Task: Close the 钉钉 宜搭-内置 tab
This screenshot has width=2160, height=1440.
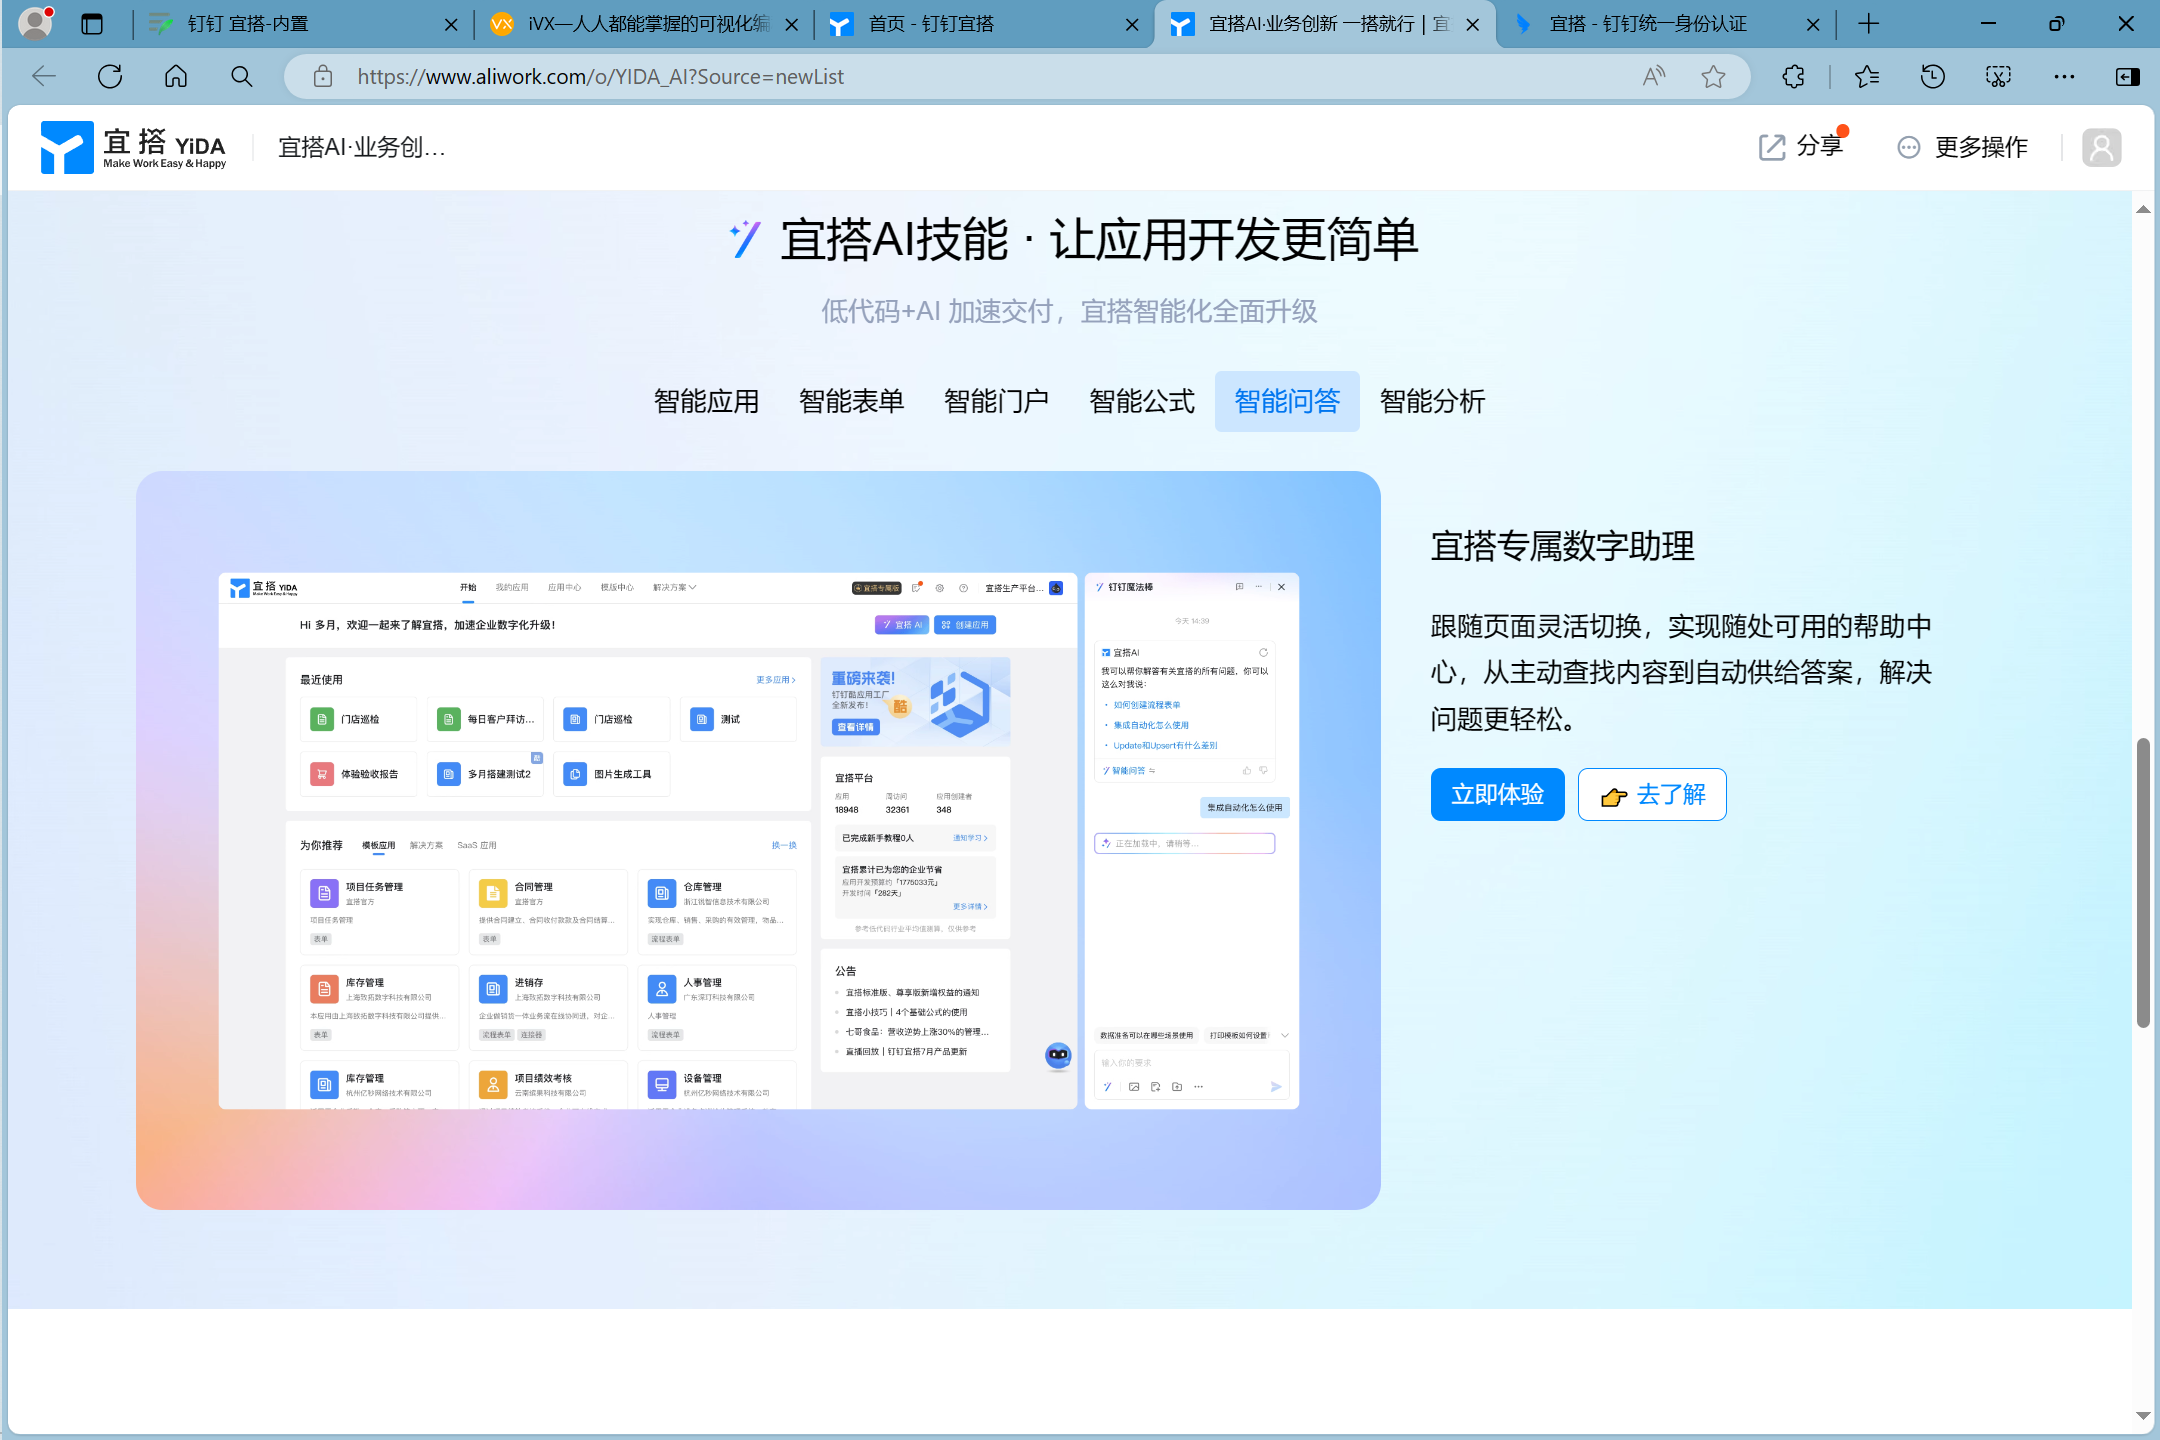Action: coord(451,24)
